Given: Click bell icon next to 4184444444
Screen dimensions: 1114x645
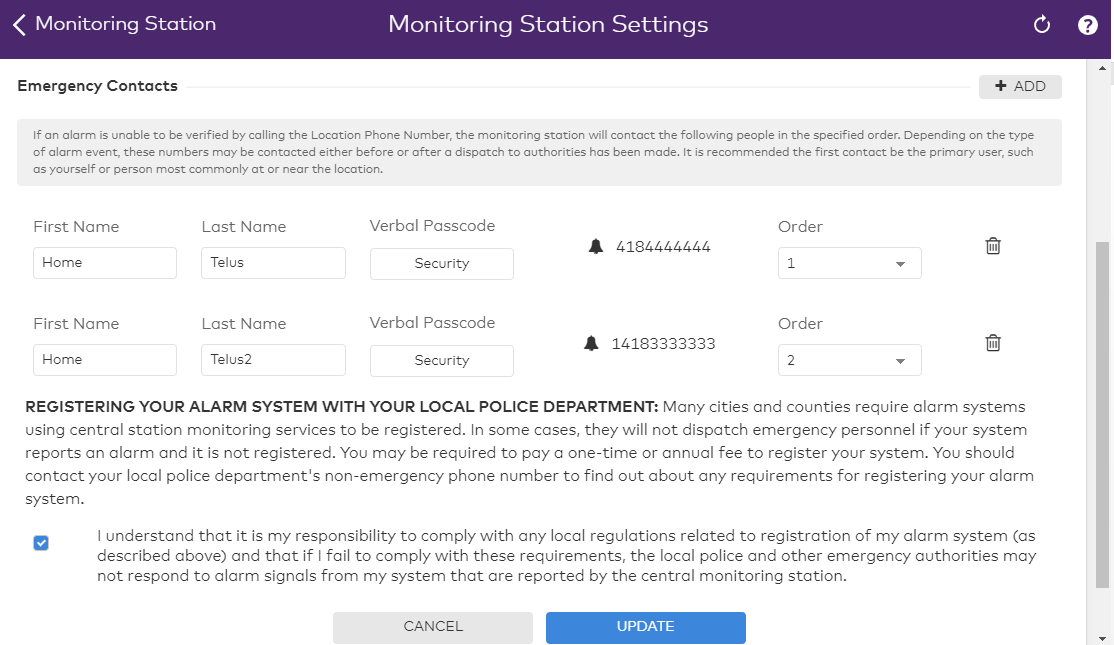Looking at the screenshot, I should [595, 246].
